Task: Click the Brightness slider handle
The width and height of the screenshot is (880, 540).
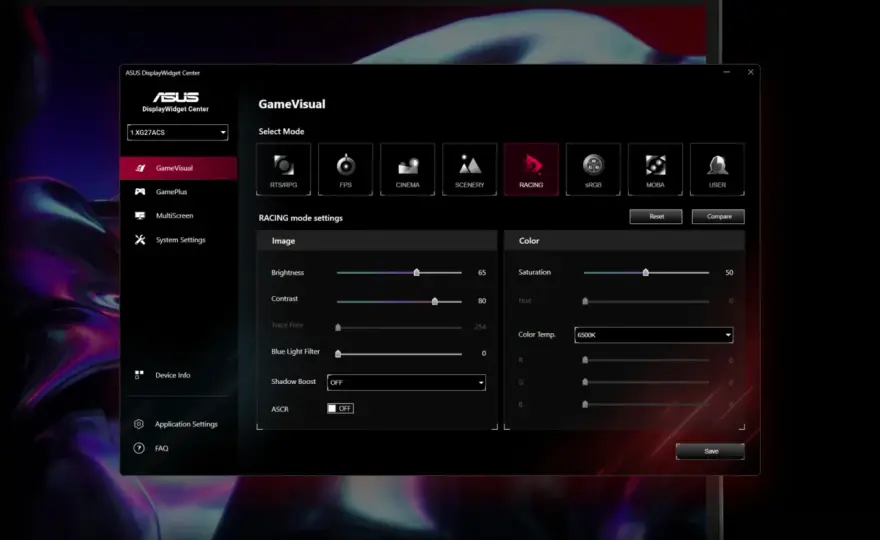Action: (x=416, y=272)
